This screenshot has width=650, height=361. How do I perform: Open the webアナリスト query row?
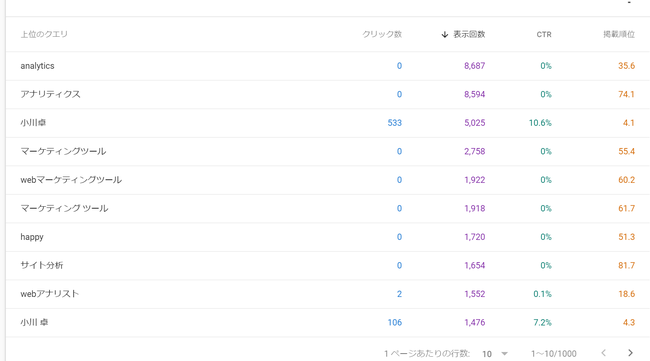coord(327,294)
